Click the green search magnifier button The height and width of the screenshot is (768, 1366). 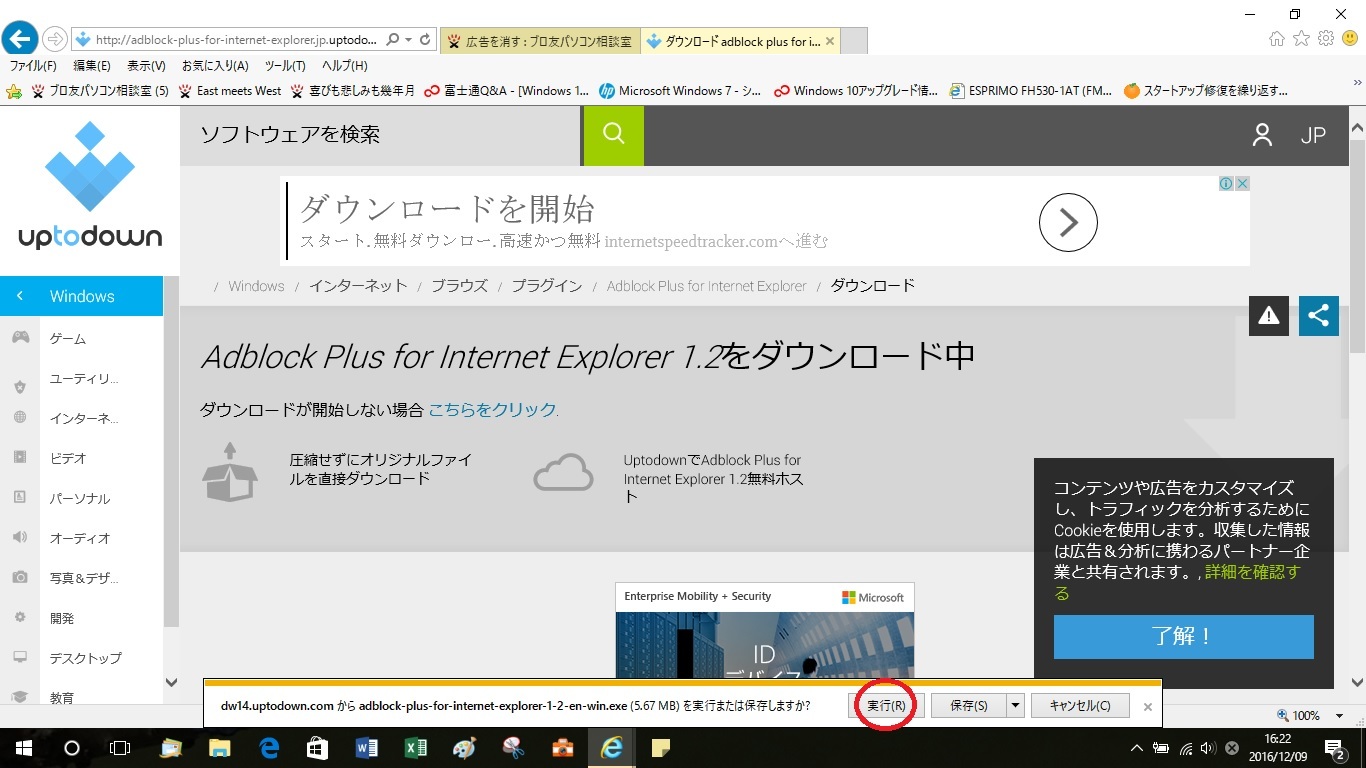coord(614,135)
